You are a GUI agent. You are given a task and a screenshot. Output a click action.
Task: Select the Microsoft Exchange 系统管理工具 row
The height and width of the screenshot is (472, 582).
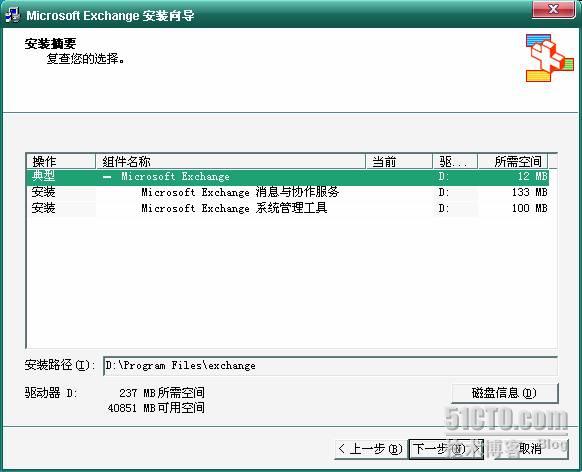(x=288, y=208)
